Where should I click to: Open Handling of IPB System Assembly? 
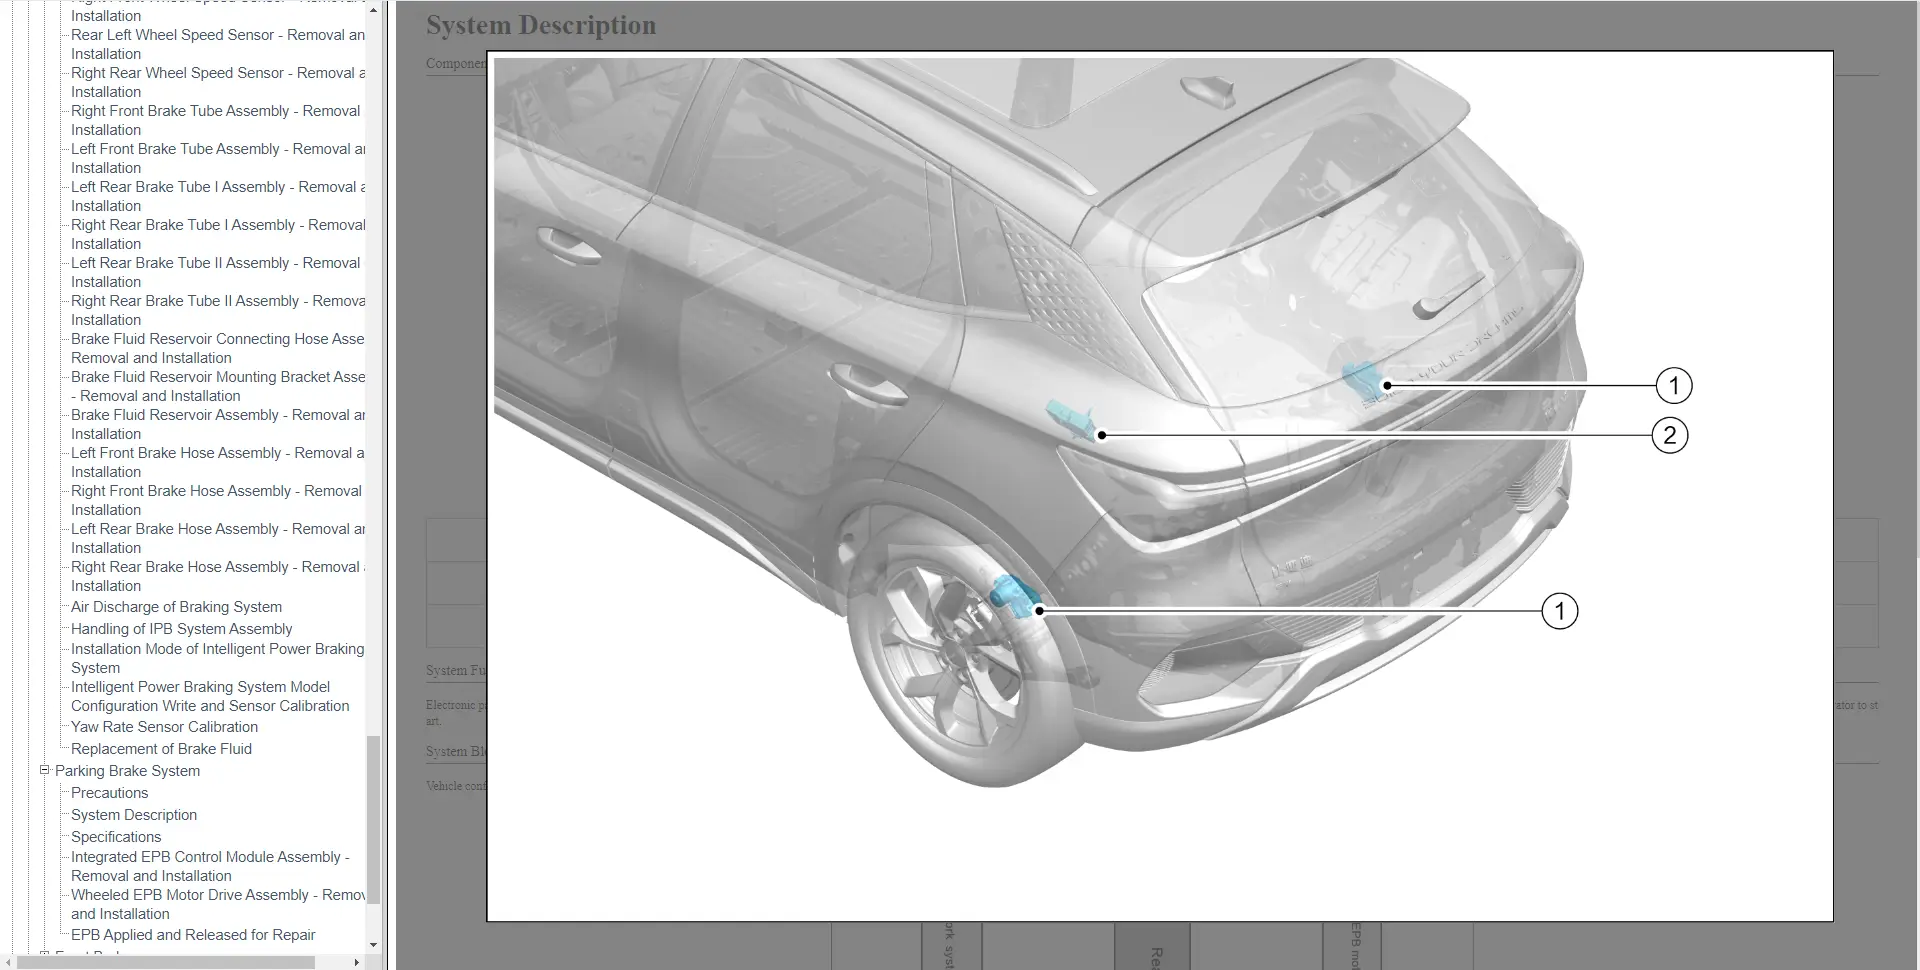(181, 629)
